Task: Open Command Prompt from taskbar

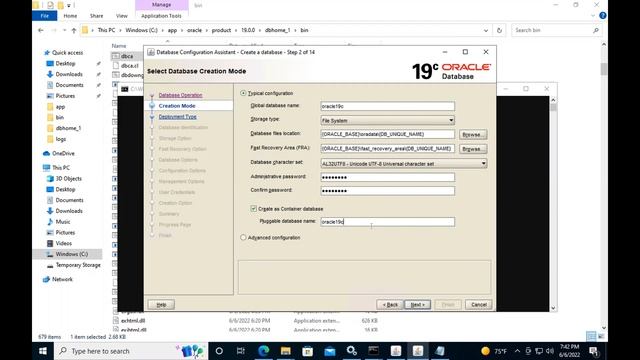Action: click(x=373, y=351)
